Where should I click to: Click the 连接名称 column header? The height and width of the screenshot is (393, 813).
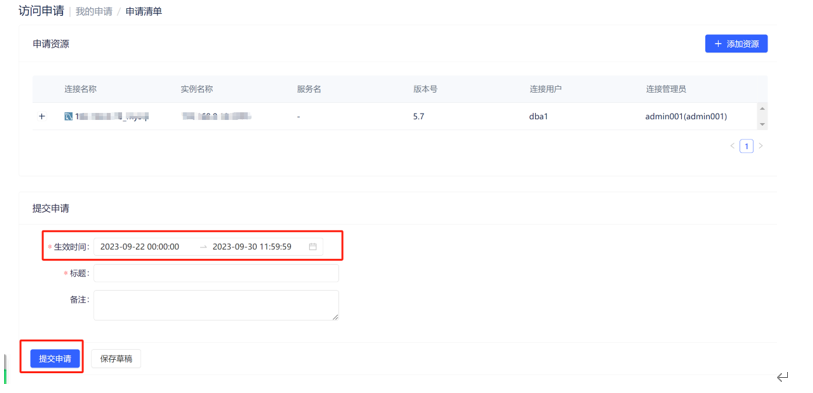80,89
